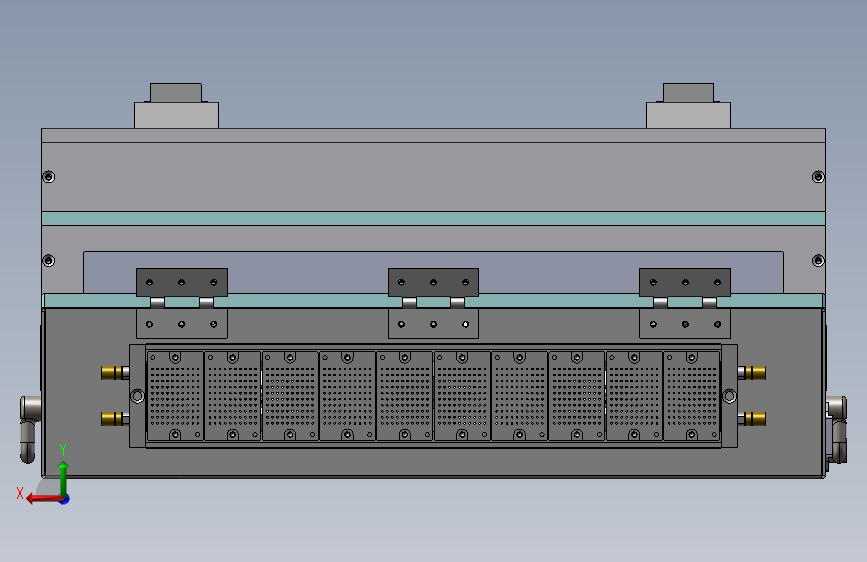Pick the center dark hinge bracket plate
Viewport: 867px width, 562px height.
(434, 283)
